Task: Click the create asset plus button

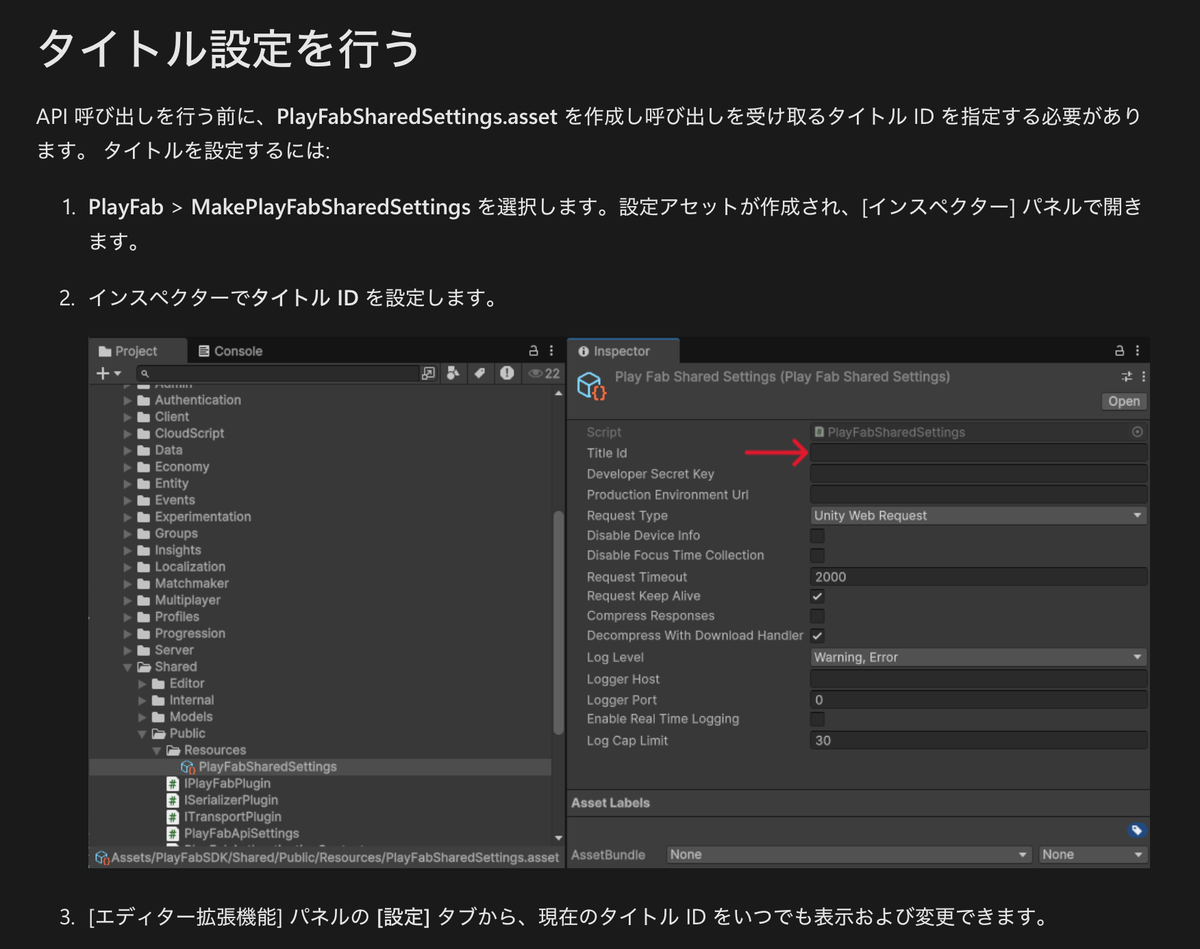Action: point(102,373)
